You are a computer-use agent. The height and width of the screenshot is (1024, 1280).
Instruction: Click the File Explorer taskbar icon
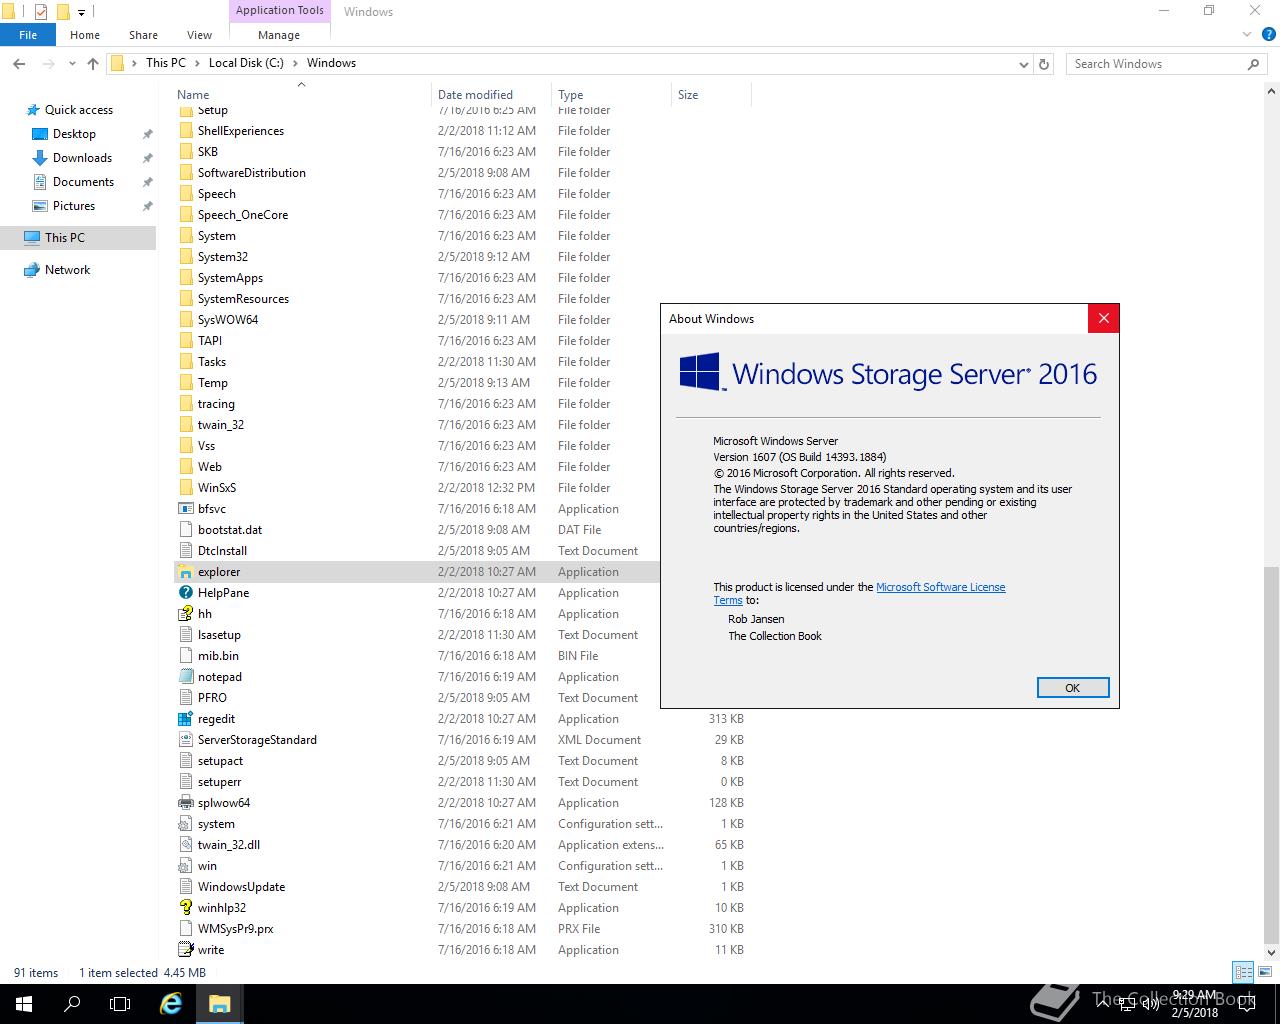[x=219, y=1004]
